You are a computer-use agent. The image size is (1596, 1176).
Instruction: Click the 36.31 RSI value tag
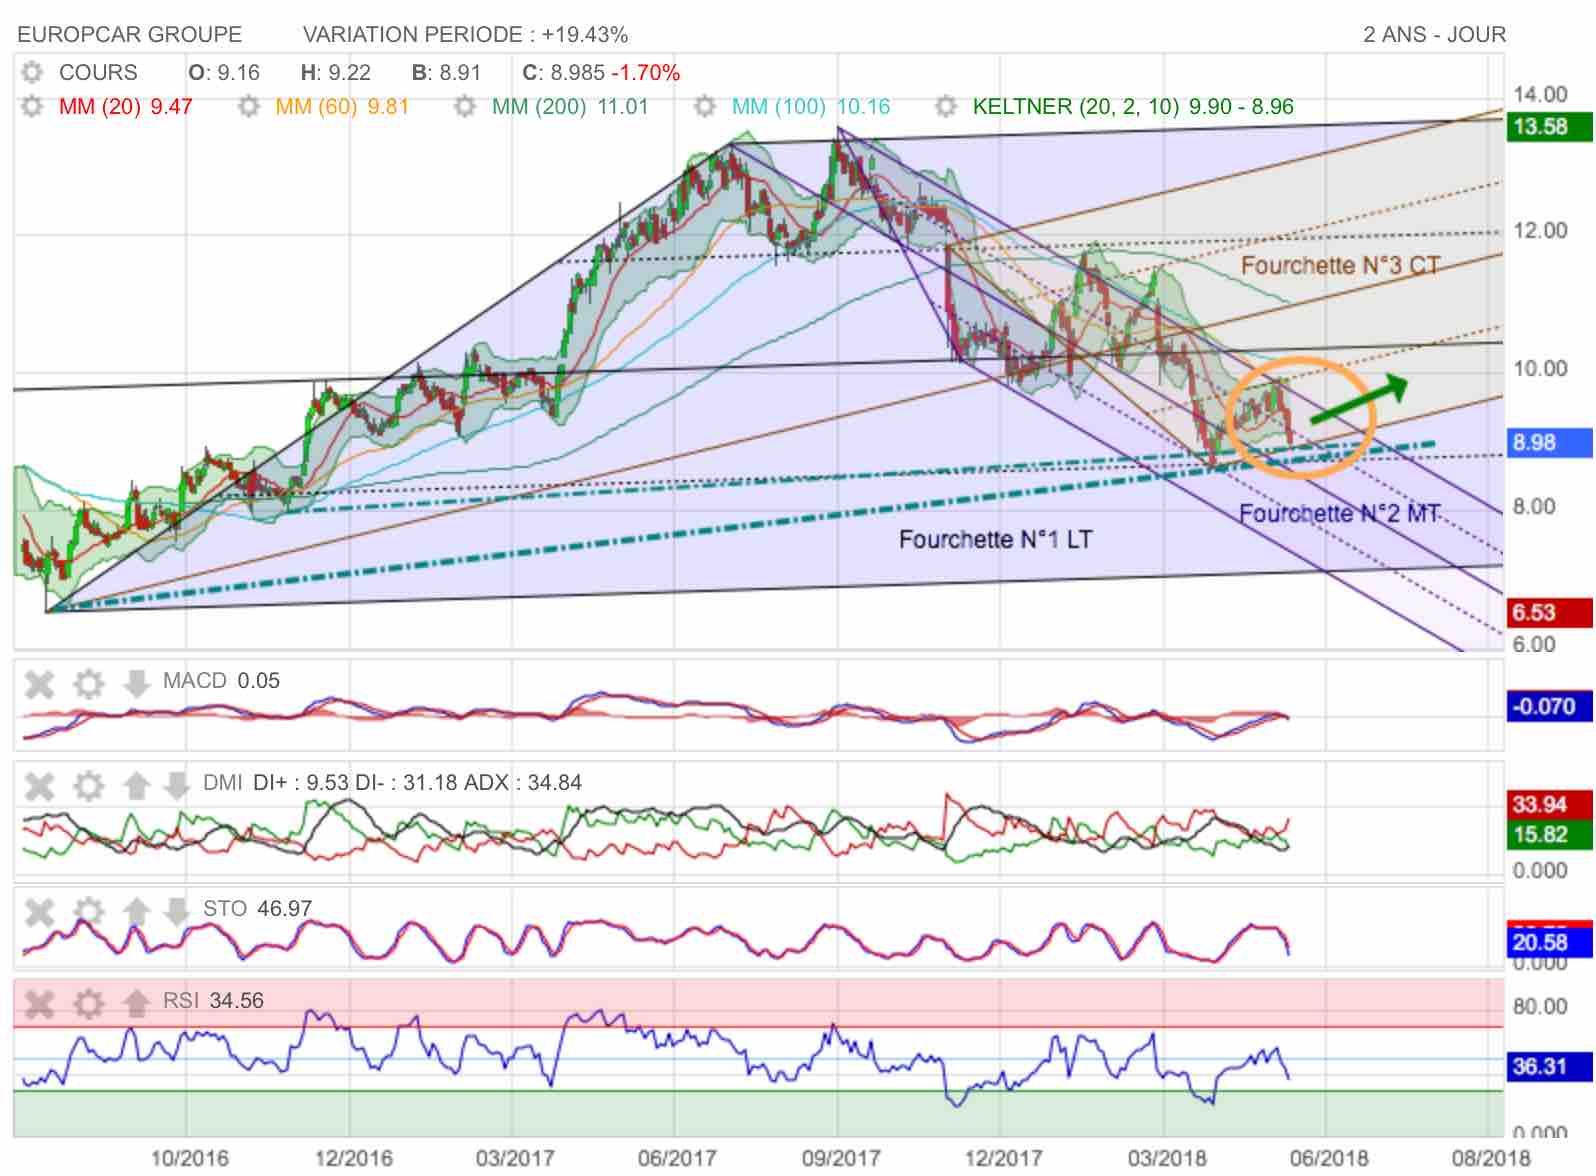(x=1549, y=1066)
